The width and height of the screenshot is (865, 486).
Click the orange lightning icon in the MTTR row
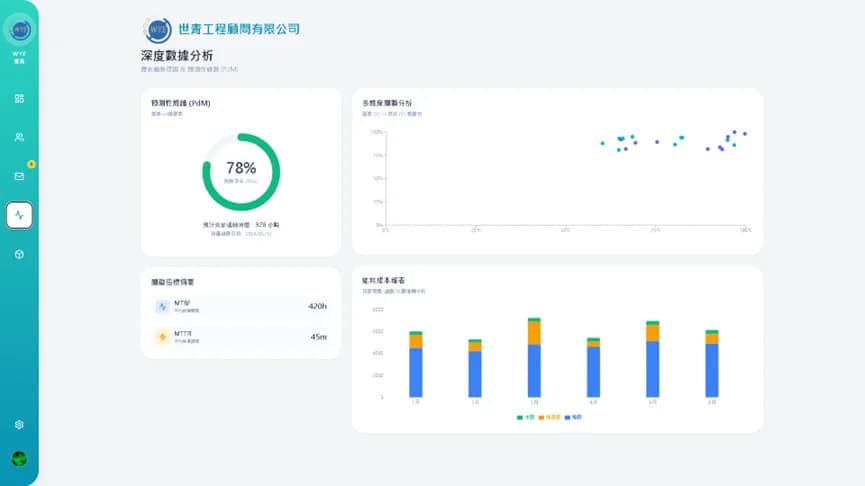(162, 337)
